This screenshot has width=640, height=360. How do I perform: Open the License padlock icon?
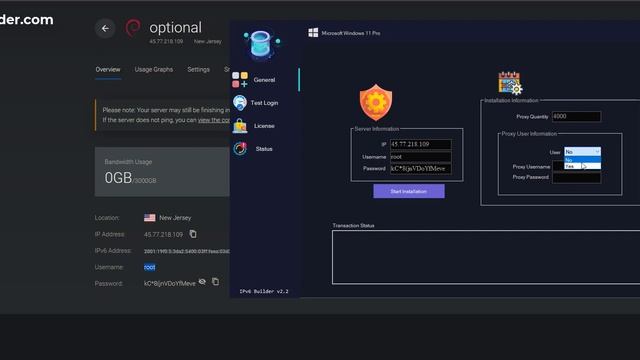pyautogui.click(x=240, y=126)
